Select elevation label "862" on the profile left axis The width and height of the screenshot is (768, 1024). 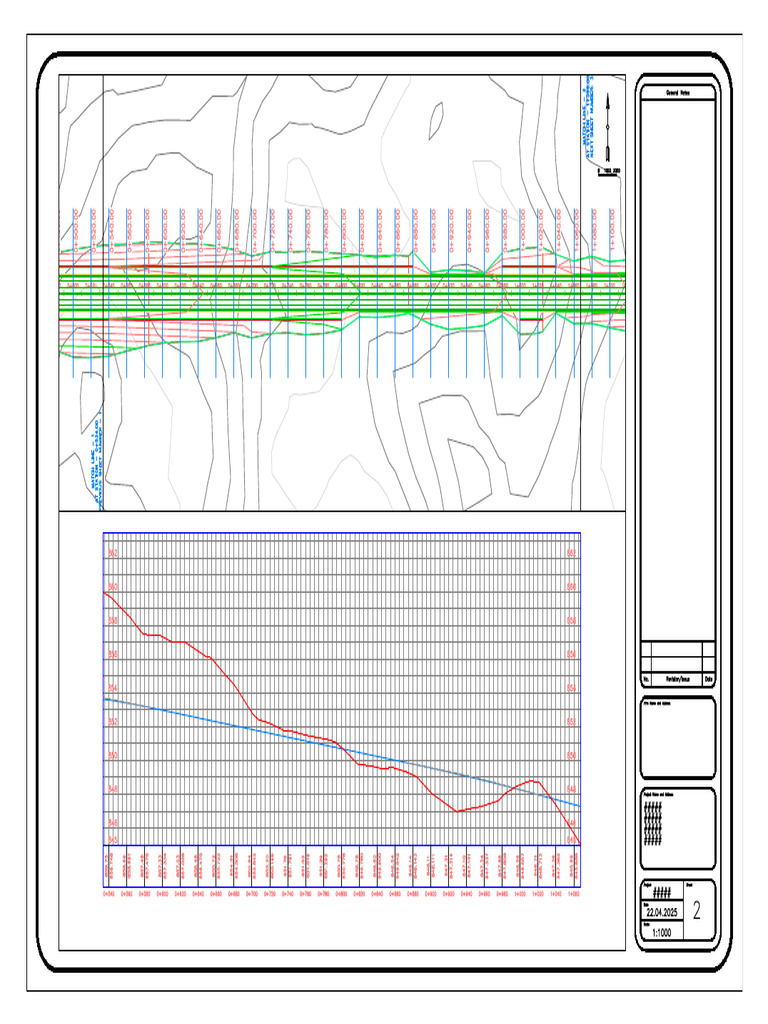(x=113, y=553)
